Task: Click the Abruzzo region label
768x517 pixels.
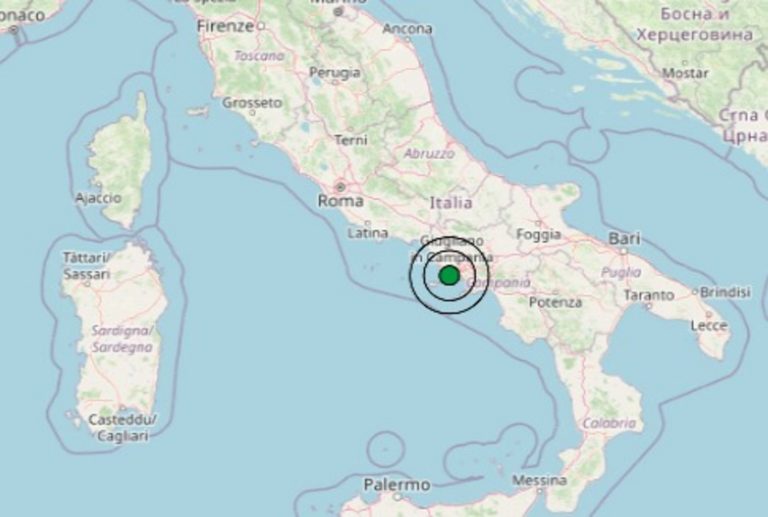Action: click(429, 154)
